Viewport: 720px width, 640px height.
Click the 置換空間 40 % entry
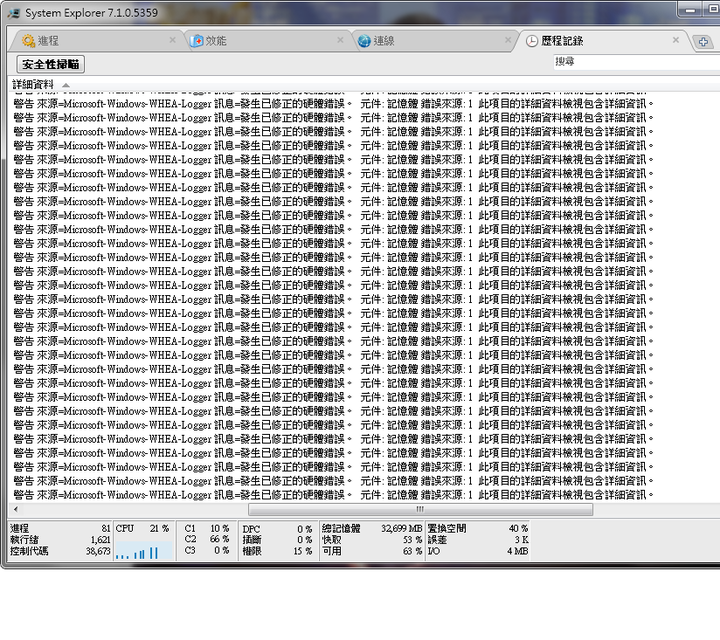(478, 528)
